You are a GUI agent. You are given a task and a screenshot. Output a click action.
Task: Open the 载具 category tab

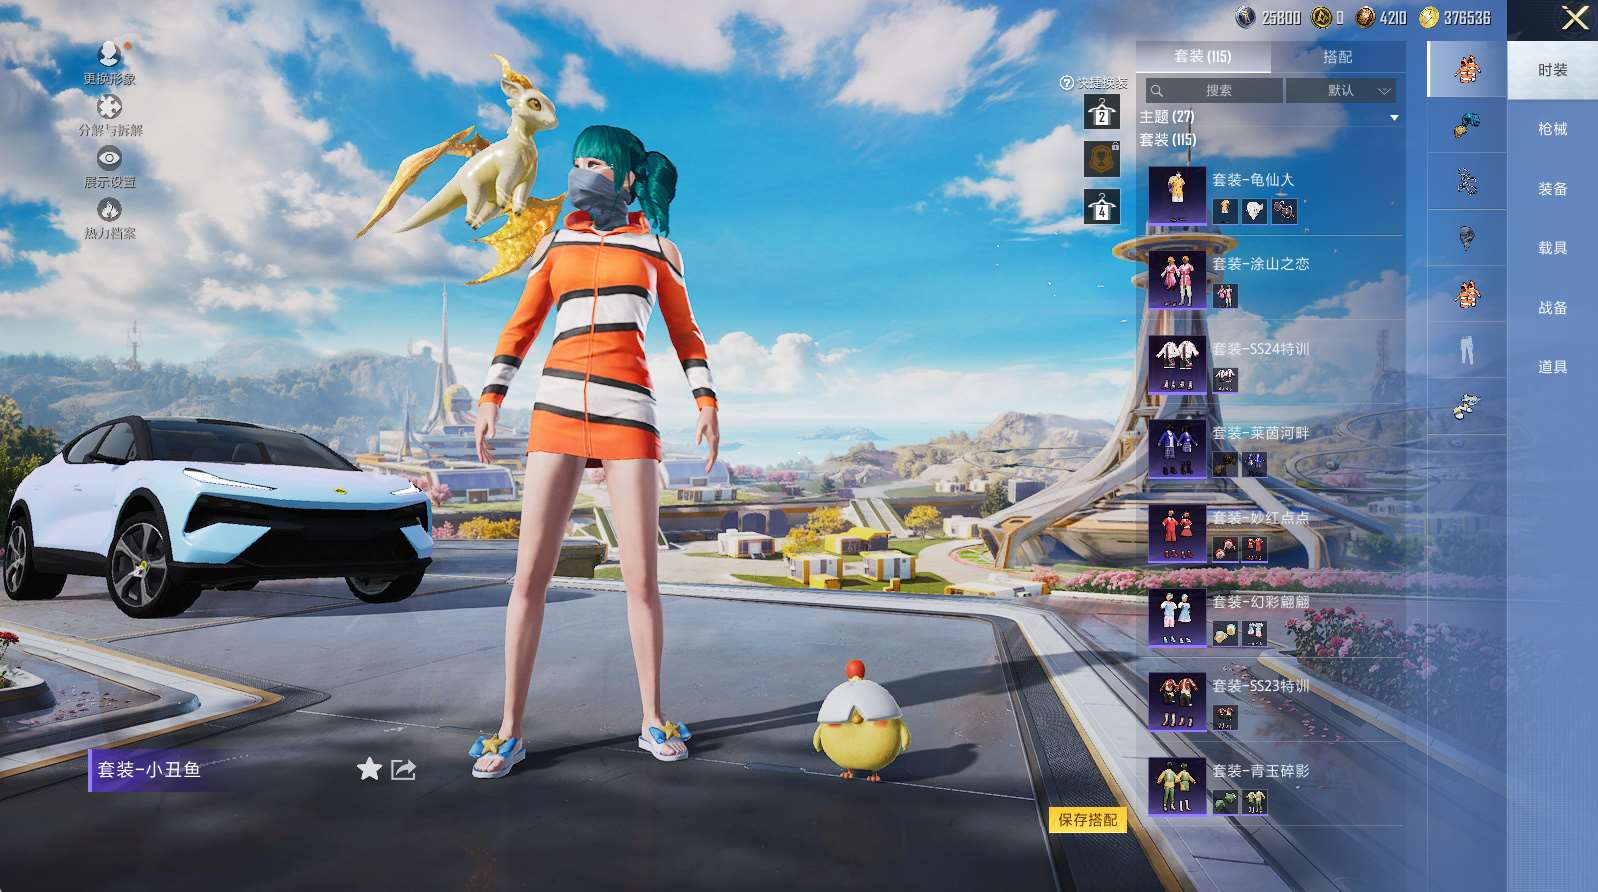click(1552, 248)
